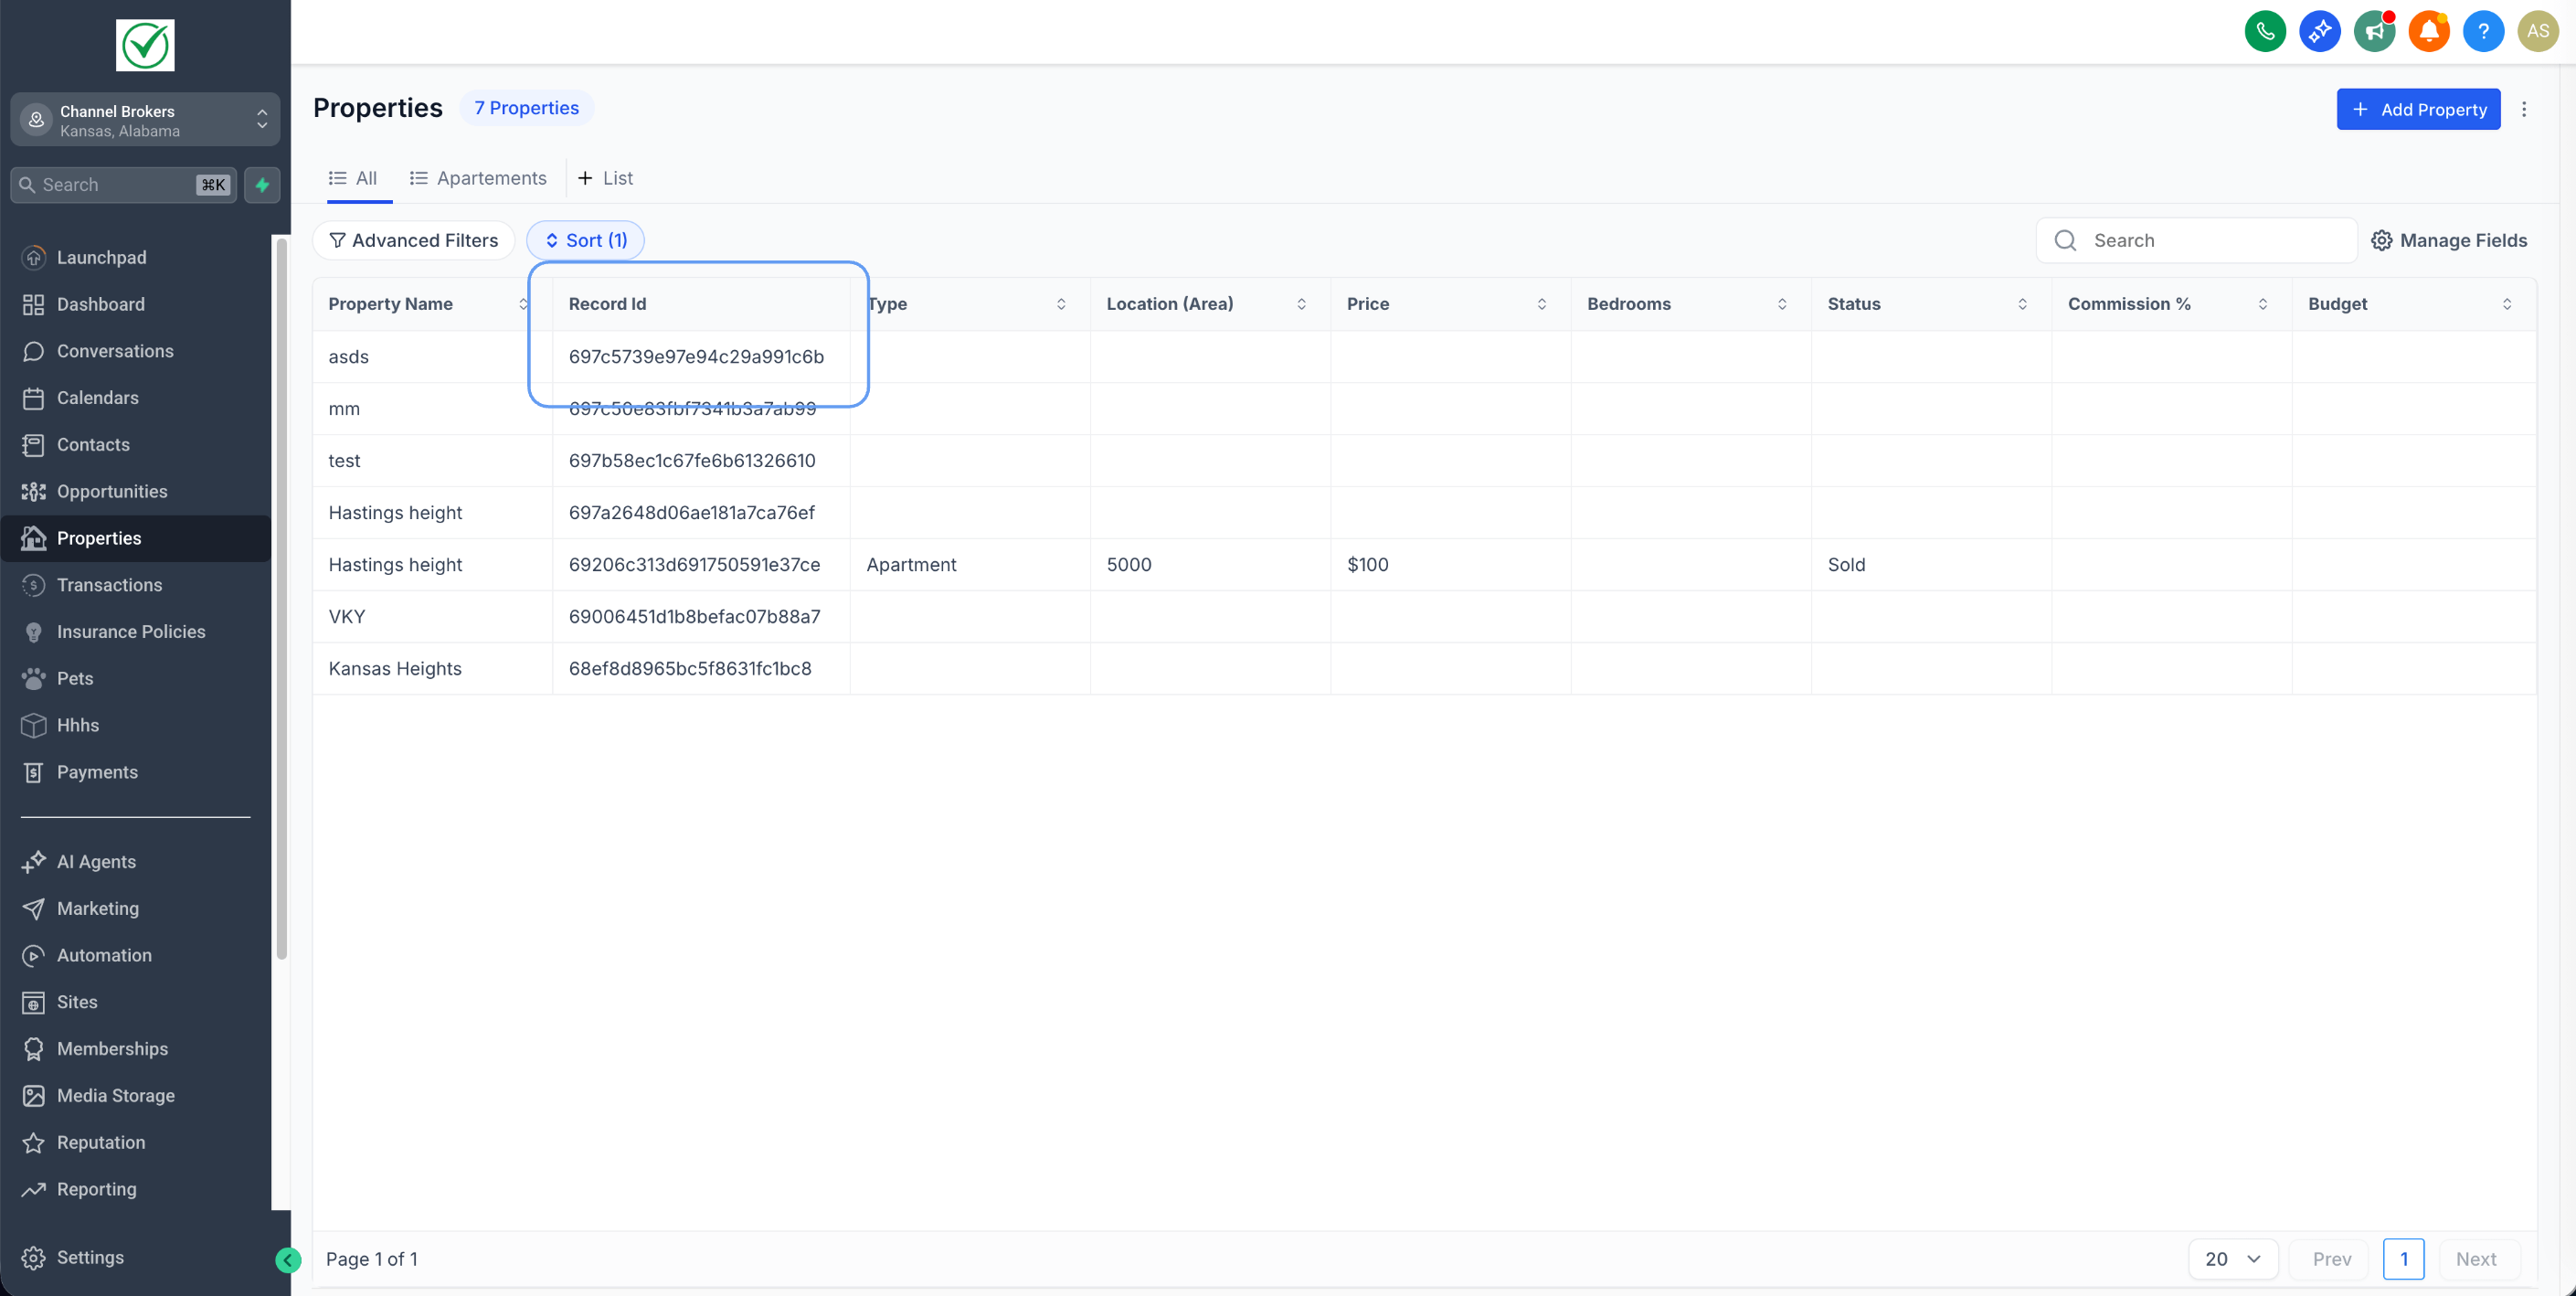Open the page size 20 dropdown
This screenshot has width=2576, height=1296.
coord(2232,1259)
